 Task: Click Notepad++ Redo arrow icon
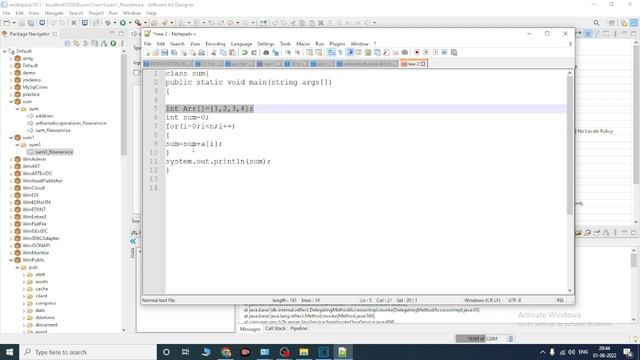[x=254, y=52]
